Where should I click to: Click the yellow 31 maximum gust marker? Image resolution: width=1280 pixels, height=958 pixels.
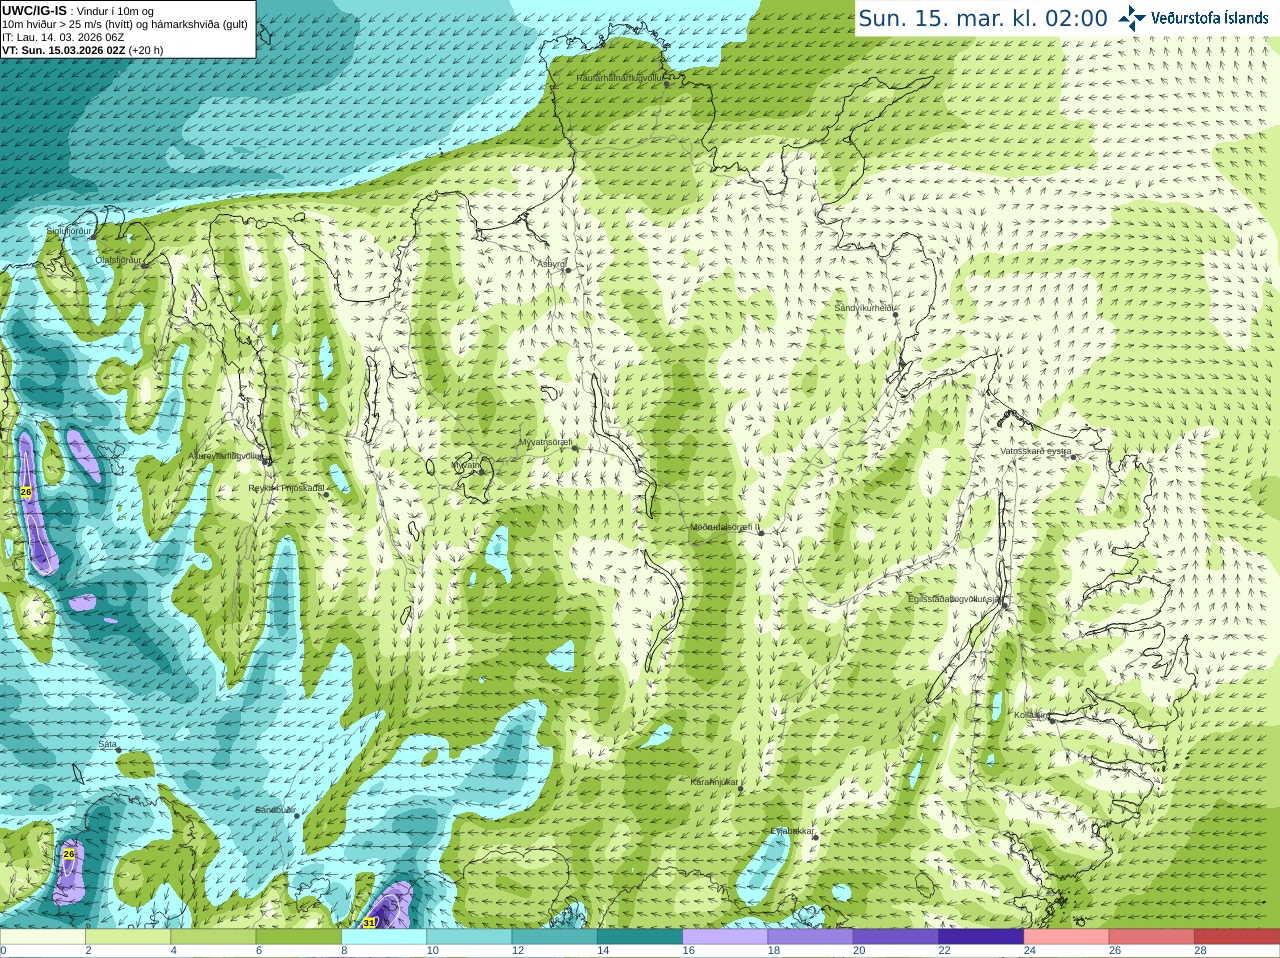point(369,922)
